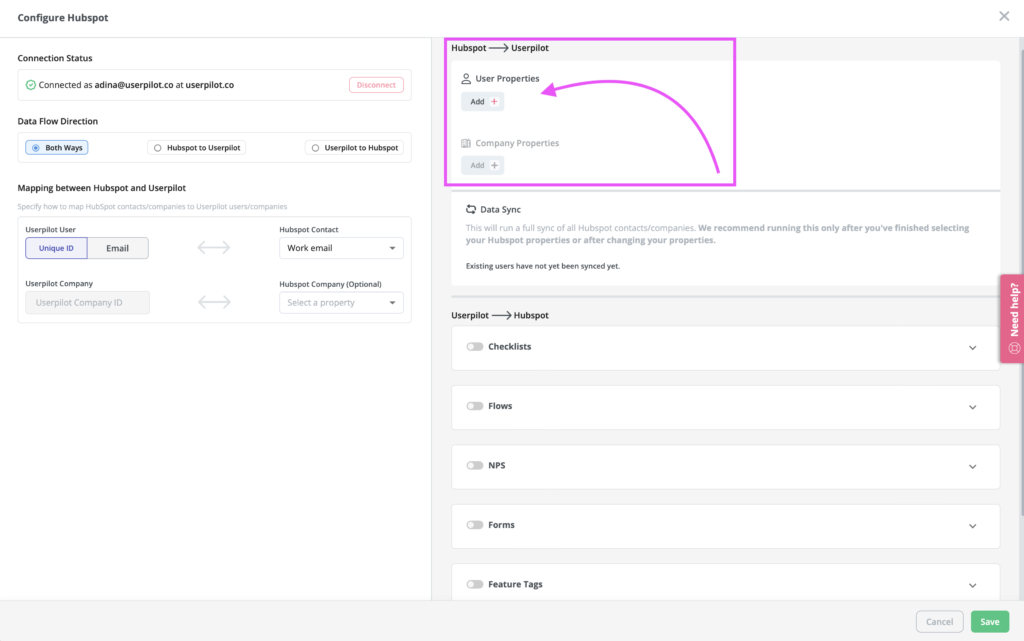Click the Hubspot to Userpilot section header

click(500, 48)
